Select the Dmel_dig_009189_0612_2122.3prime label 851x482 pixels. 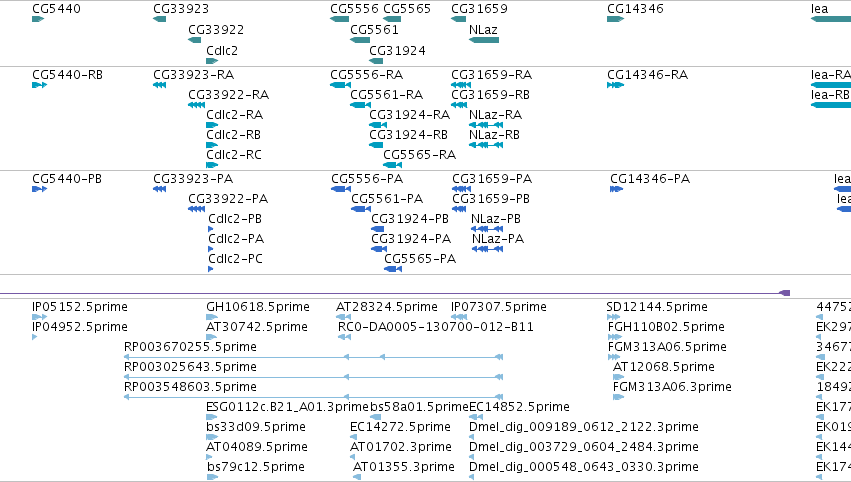coord(583,427)
